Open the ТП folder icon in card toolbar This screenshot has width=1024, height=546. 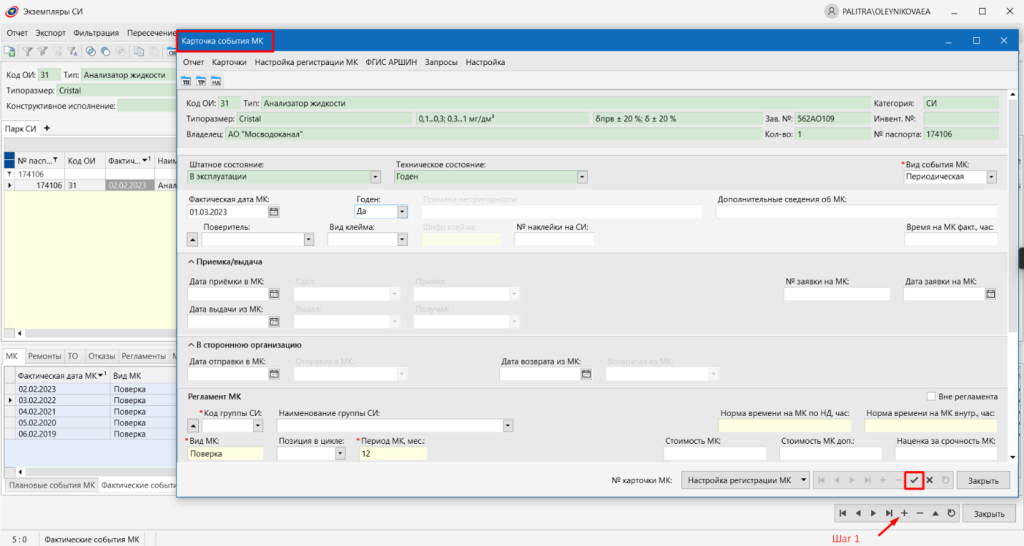pos(186,81)
